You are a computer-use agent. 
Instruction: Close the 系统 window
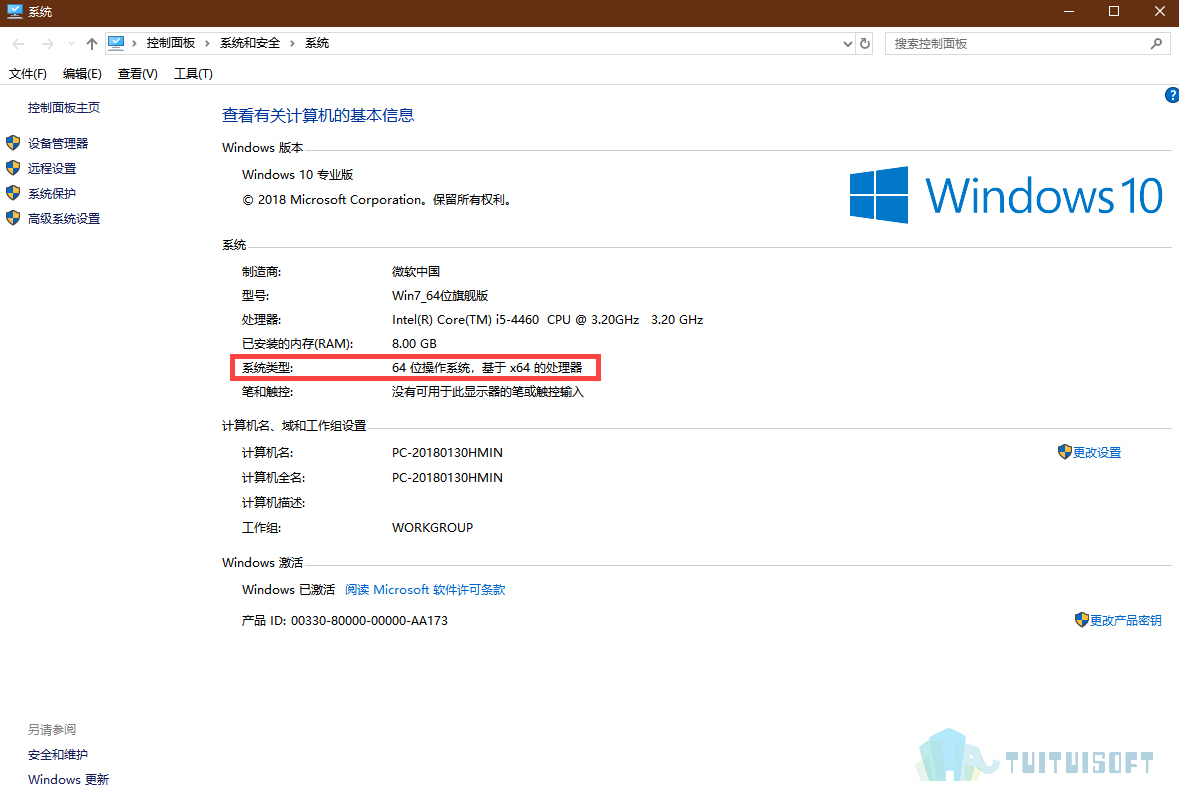click(1159, 11)
